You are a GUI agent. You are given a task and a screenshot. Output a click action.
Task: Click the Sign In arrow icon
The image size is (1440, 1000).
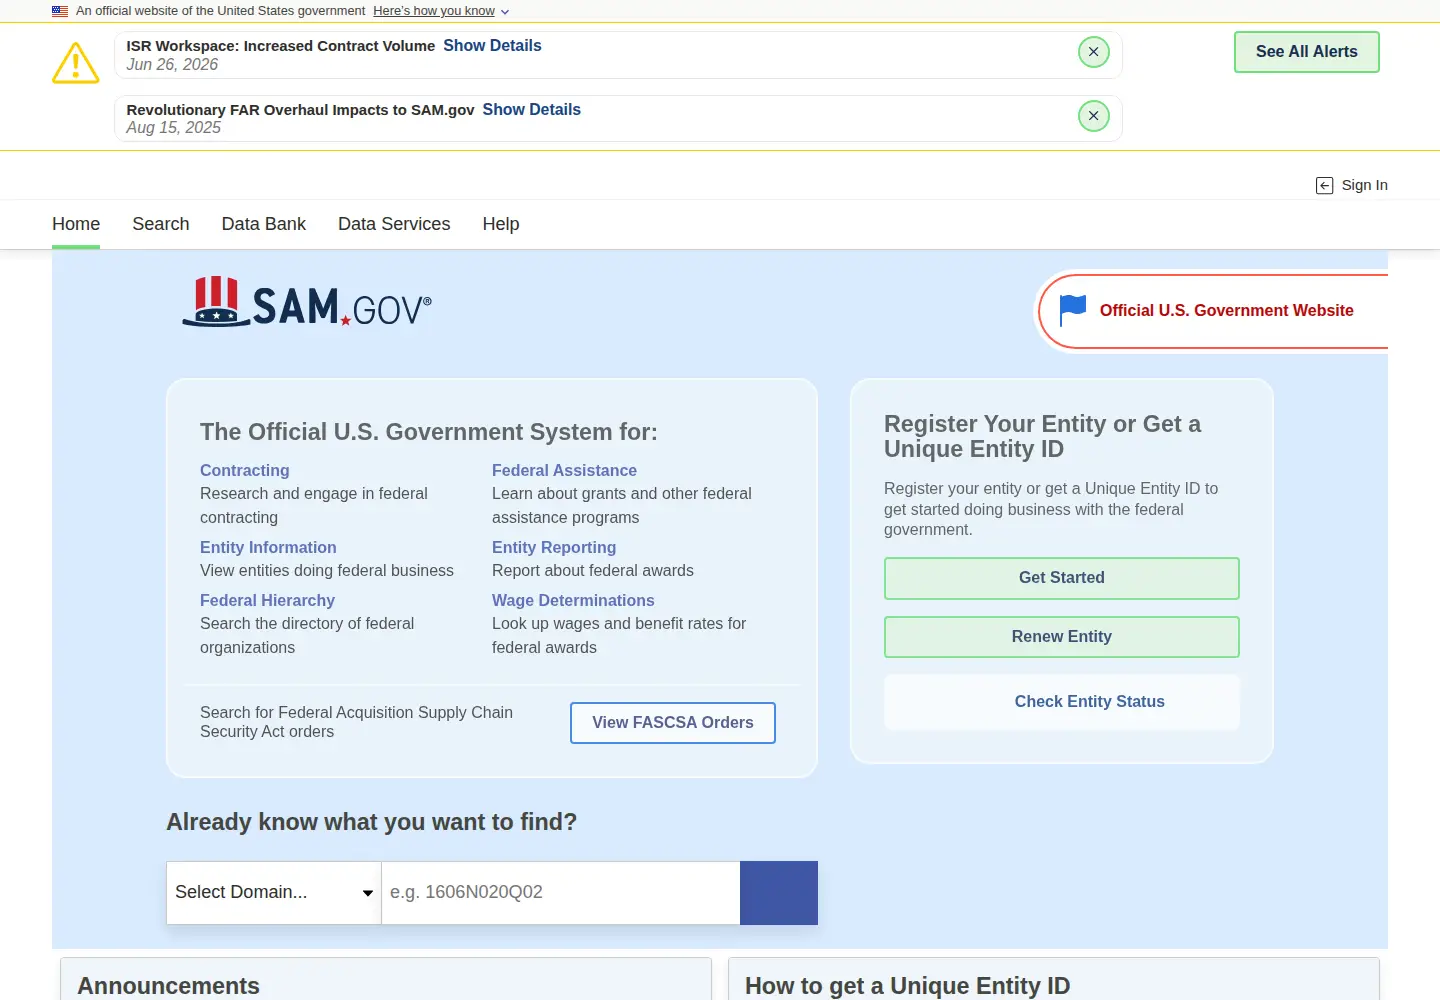[1324, 185]
